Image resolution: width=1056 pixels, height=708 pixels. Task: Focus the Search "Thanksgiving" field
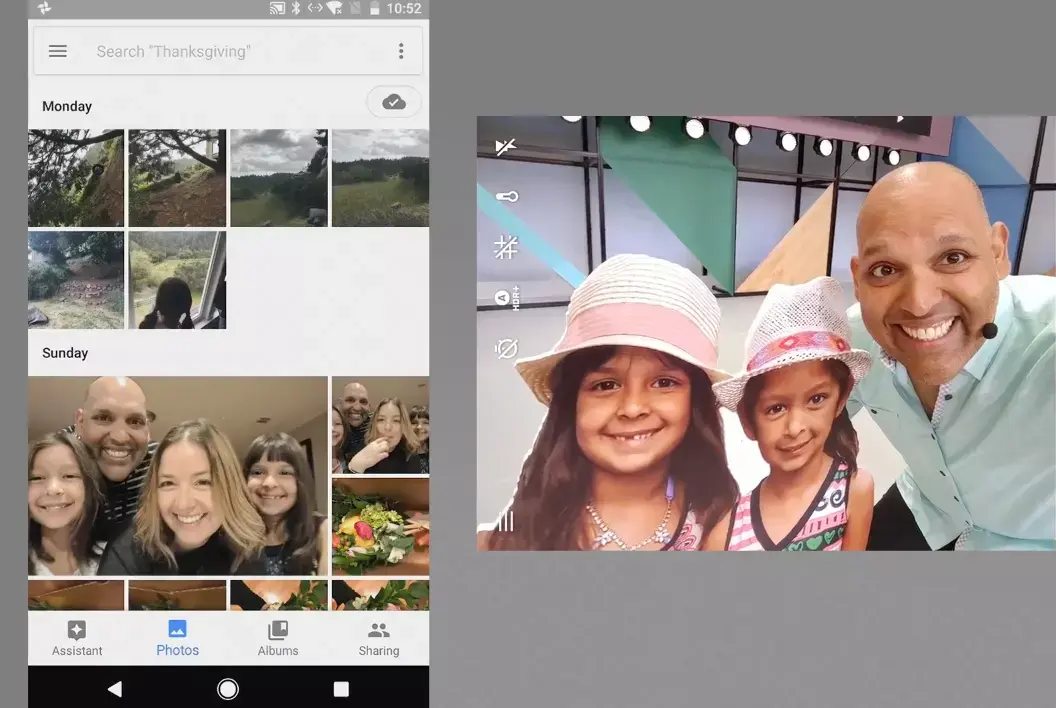click(228, 51)
